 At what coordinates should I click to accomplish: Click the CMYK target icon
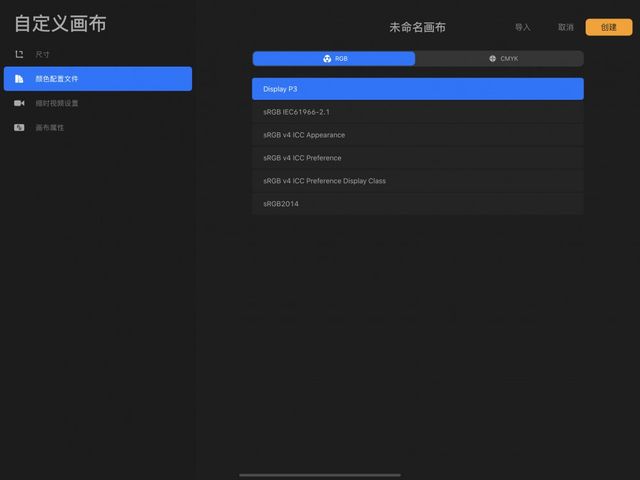point(492,59)
